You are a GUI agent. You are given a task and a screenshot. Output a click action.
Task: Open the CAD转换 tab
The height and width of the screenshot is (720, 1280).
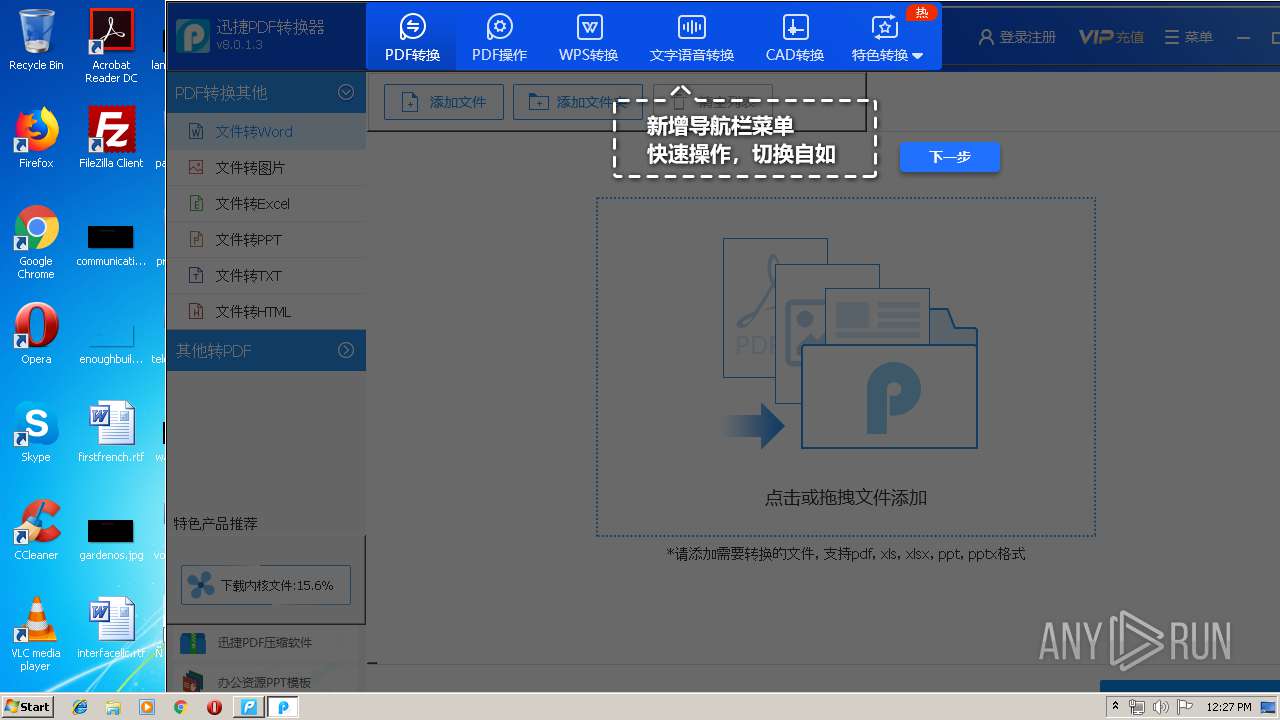pos(794,37)
